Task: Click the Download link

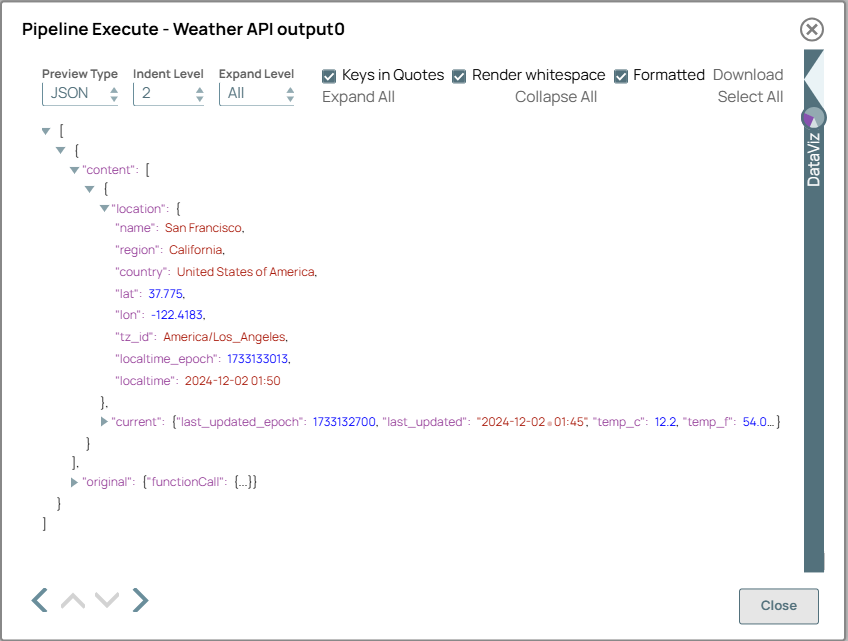Action: point(749,74)
